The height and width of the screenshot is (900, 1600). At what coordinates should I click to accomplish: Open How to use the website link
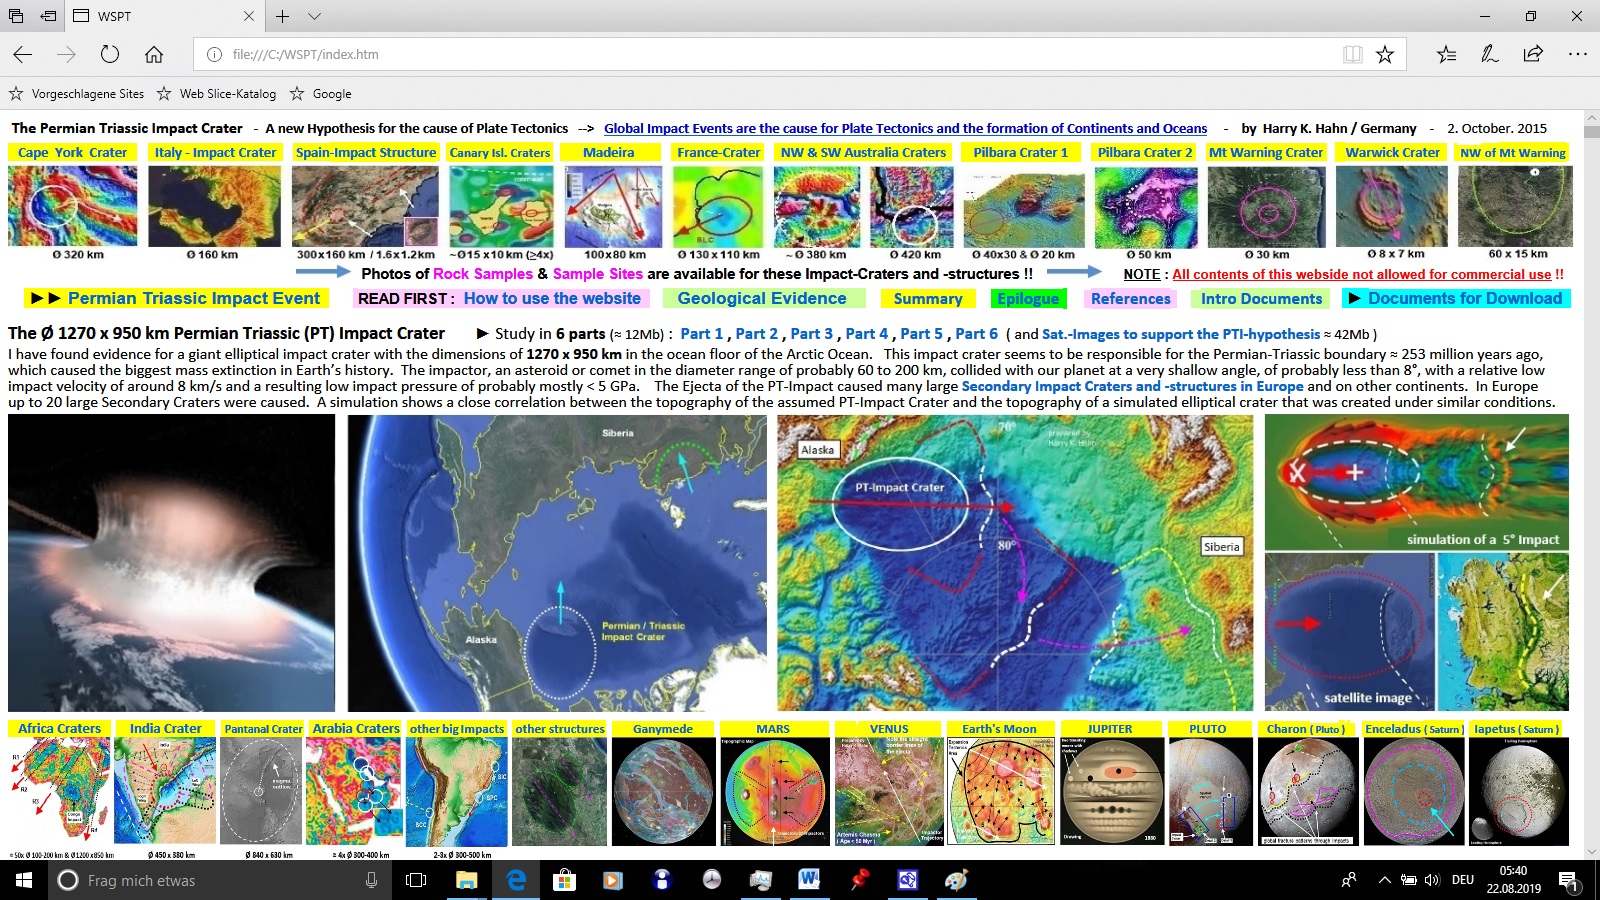[x=552, y=298]
